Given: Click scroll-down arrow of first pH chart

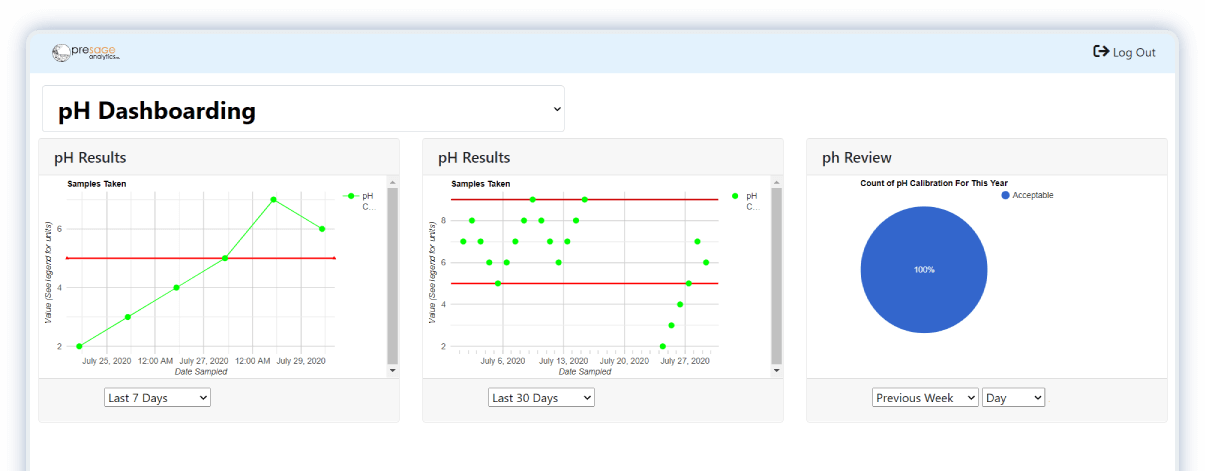Looking at the screenshot, I should [x=393, y=370].
